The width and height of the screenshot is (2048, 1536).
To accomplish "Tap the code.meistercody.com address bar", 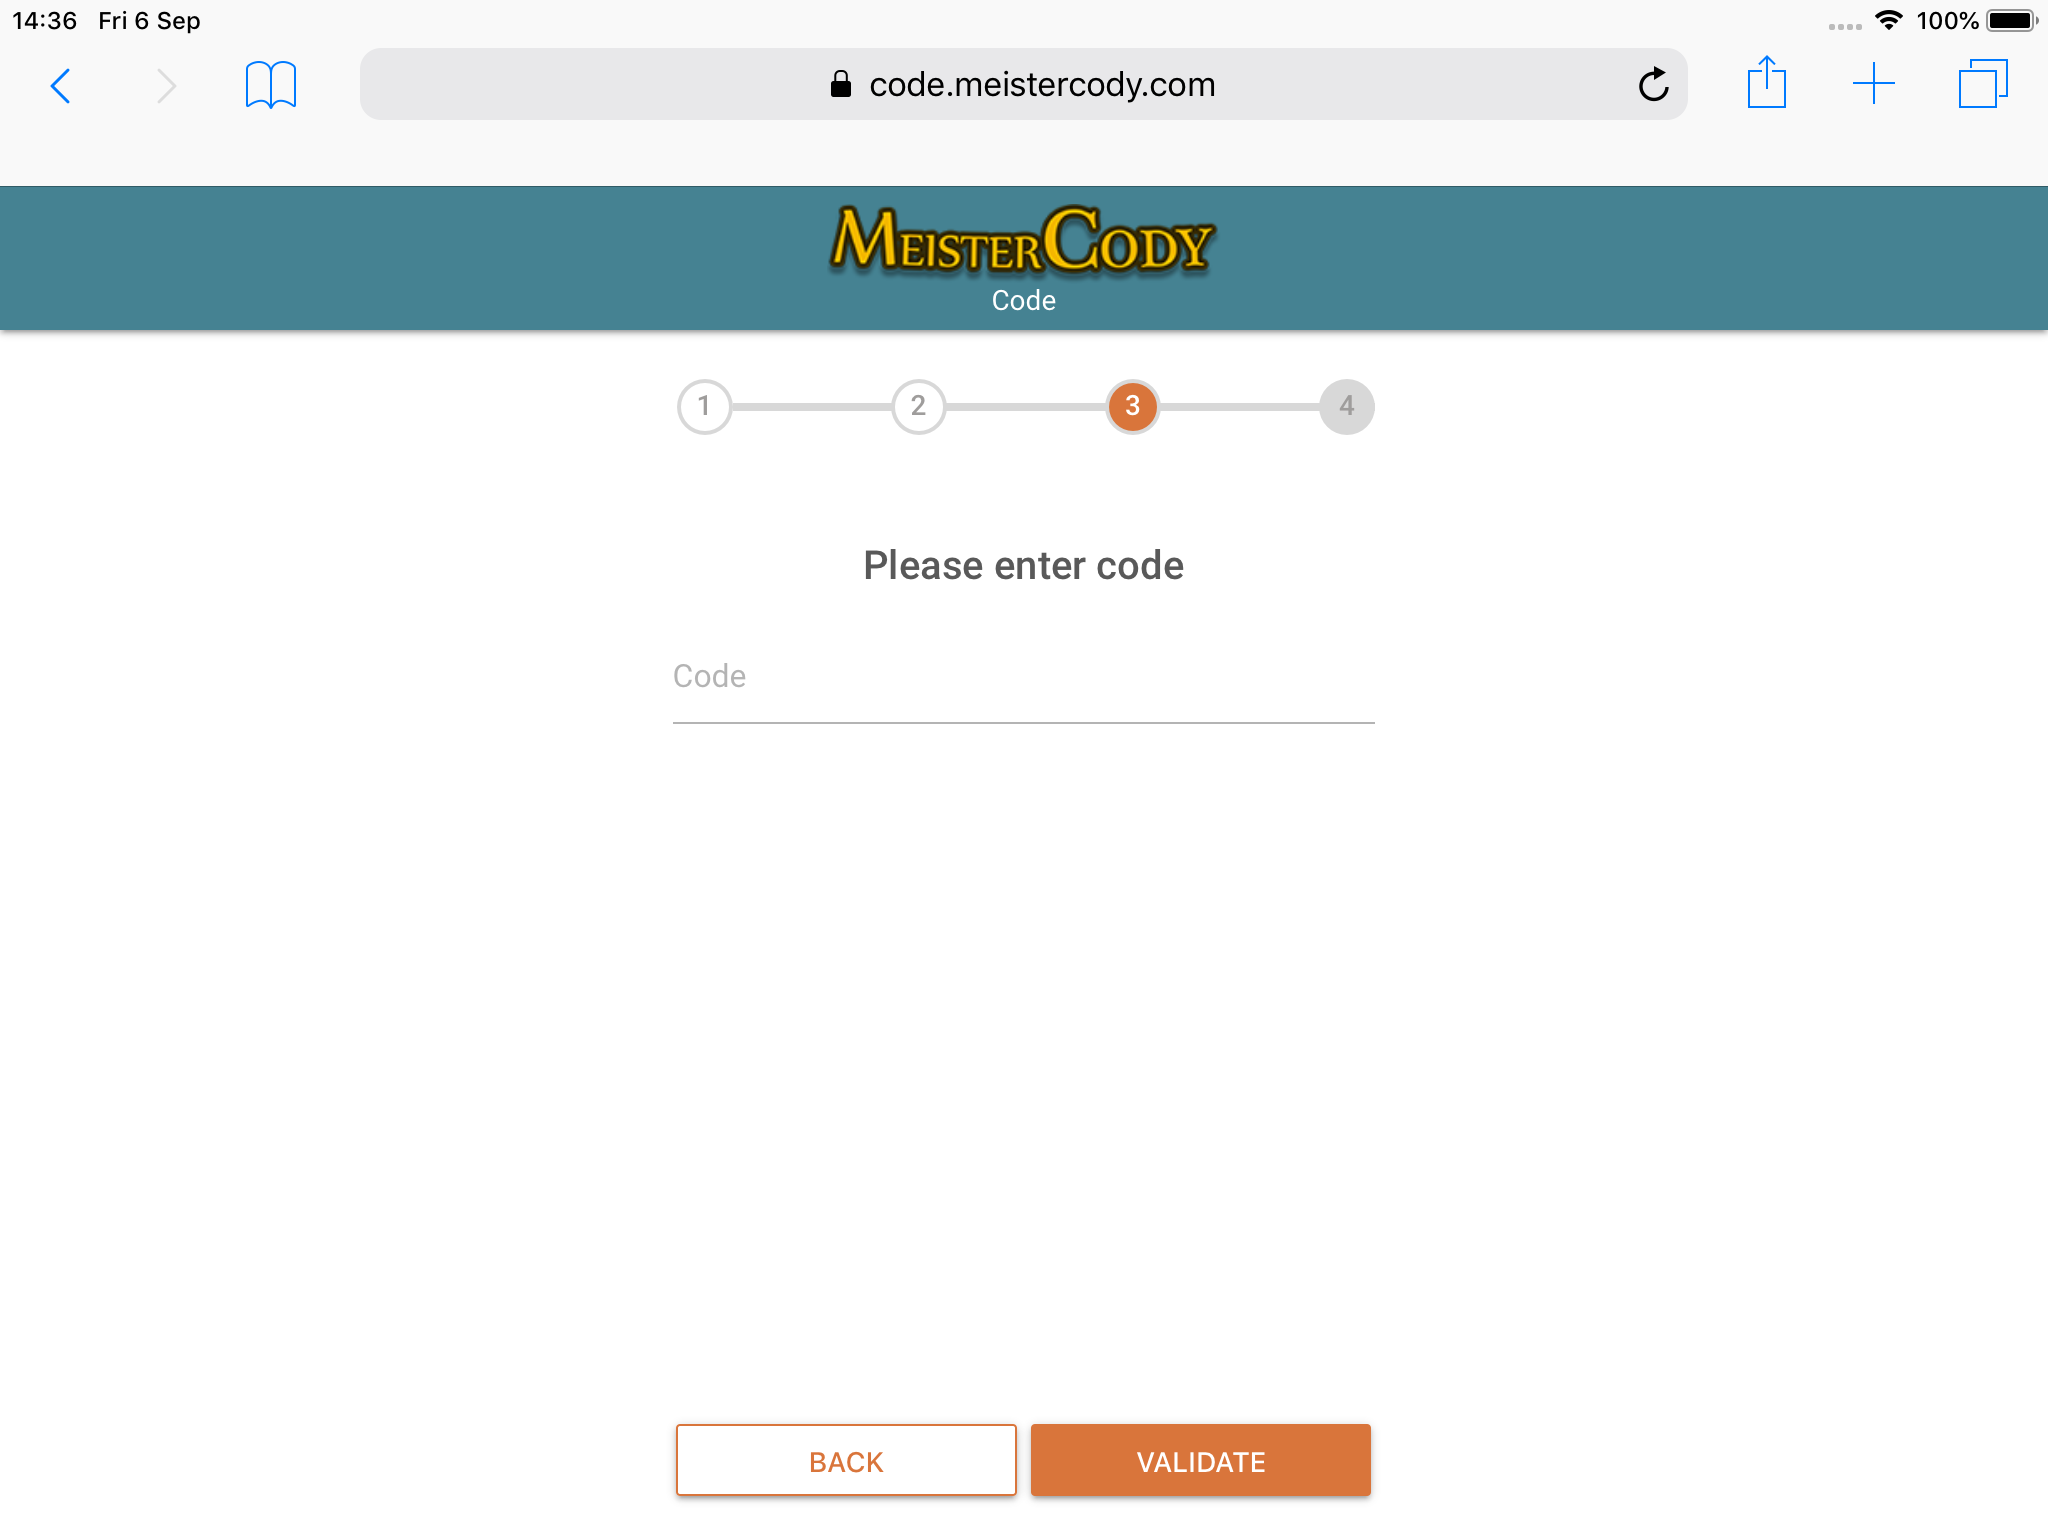I will click(1024, 84).
